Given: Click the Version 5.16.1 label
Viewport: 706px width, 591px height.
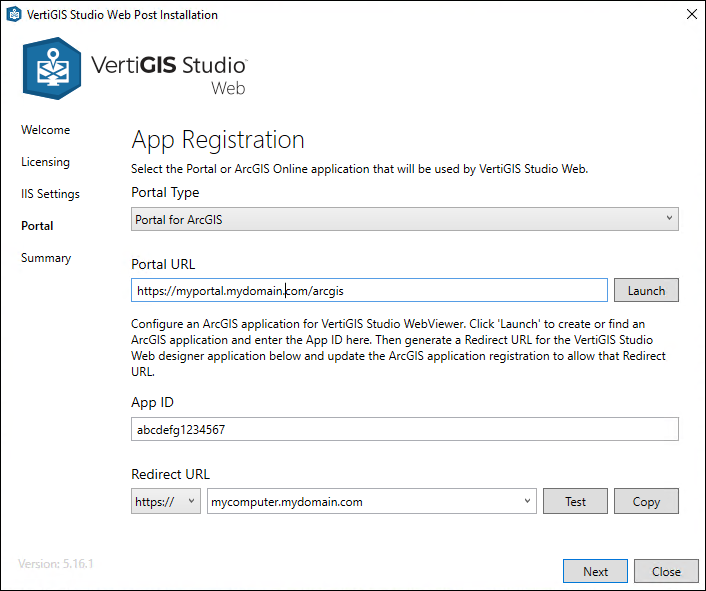Looking at the screenshot, I should click(56, 564).
